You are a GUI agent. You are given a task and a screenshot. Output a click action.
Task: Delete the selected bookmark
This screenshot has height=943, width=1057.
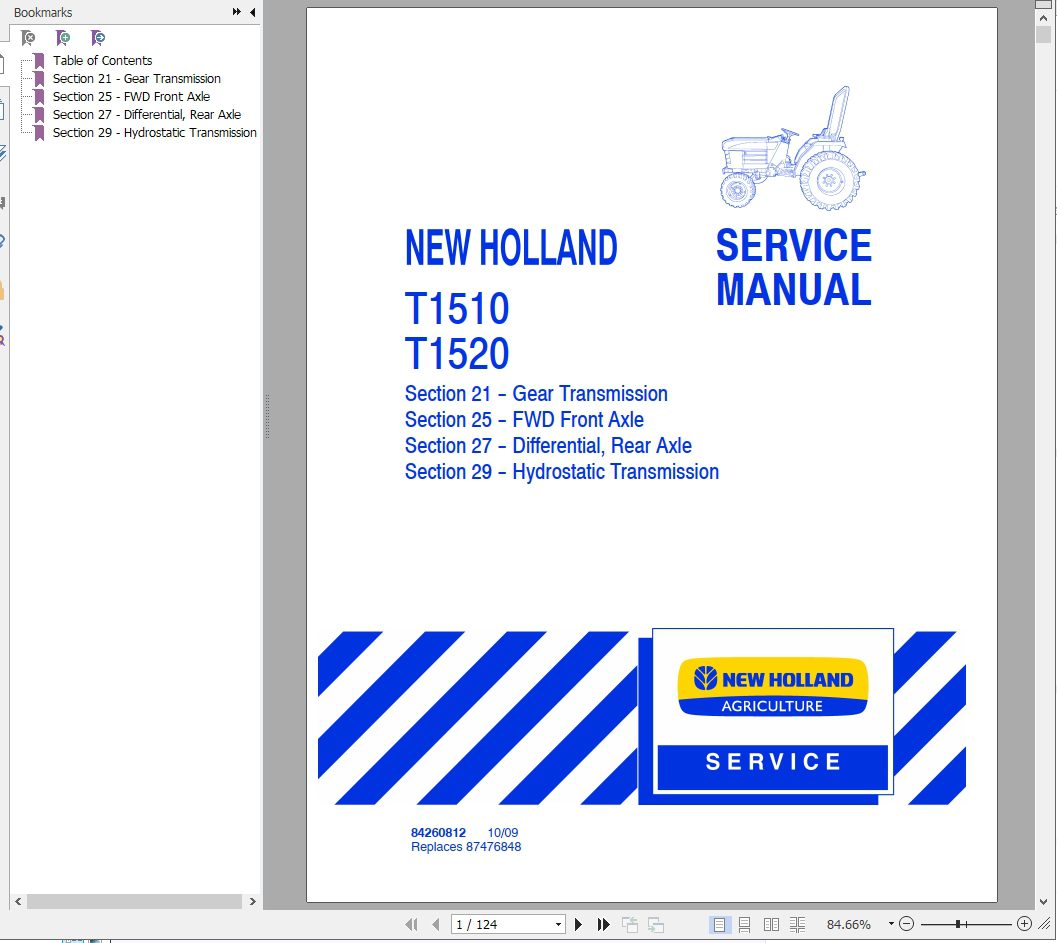pos(29,37)
